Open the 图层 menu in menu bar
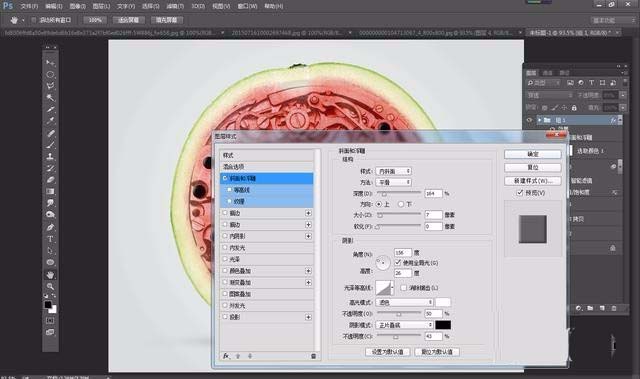640x379 pixels. [x=101, y=6]
